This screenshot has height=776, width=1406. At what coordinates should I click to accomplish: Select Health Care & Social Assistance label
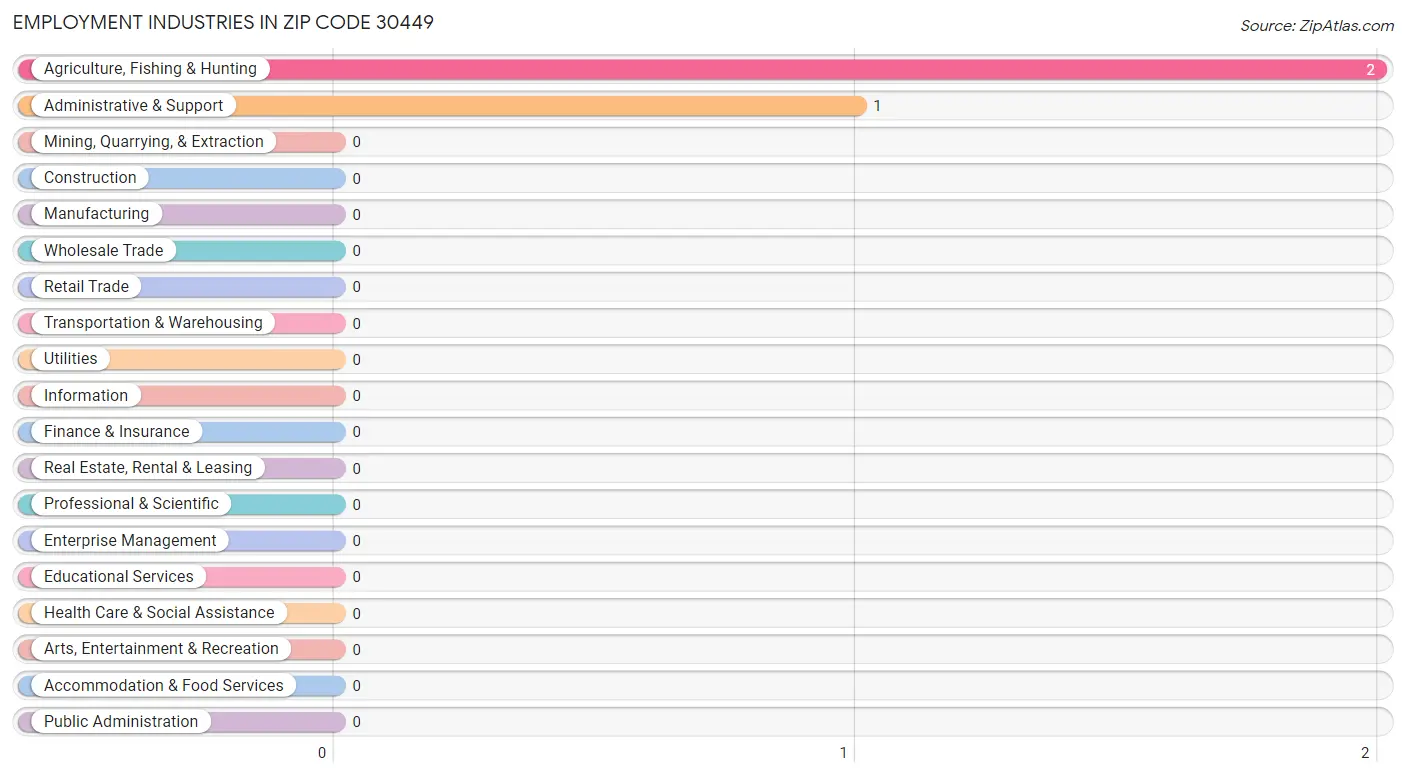(159, 613)
